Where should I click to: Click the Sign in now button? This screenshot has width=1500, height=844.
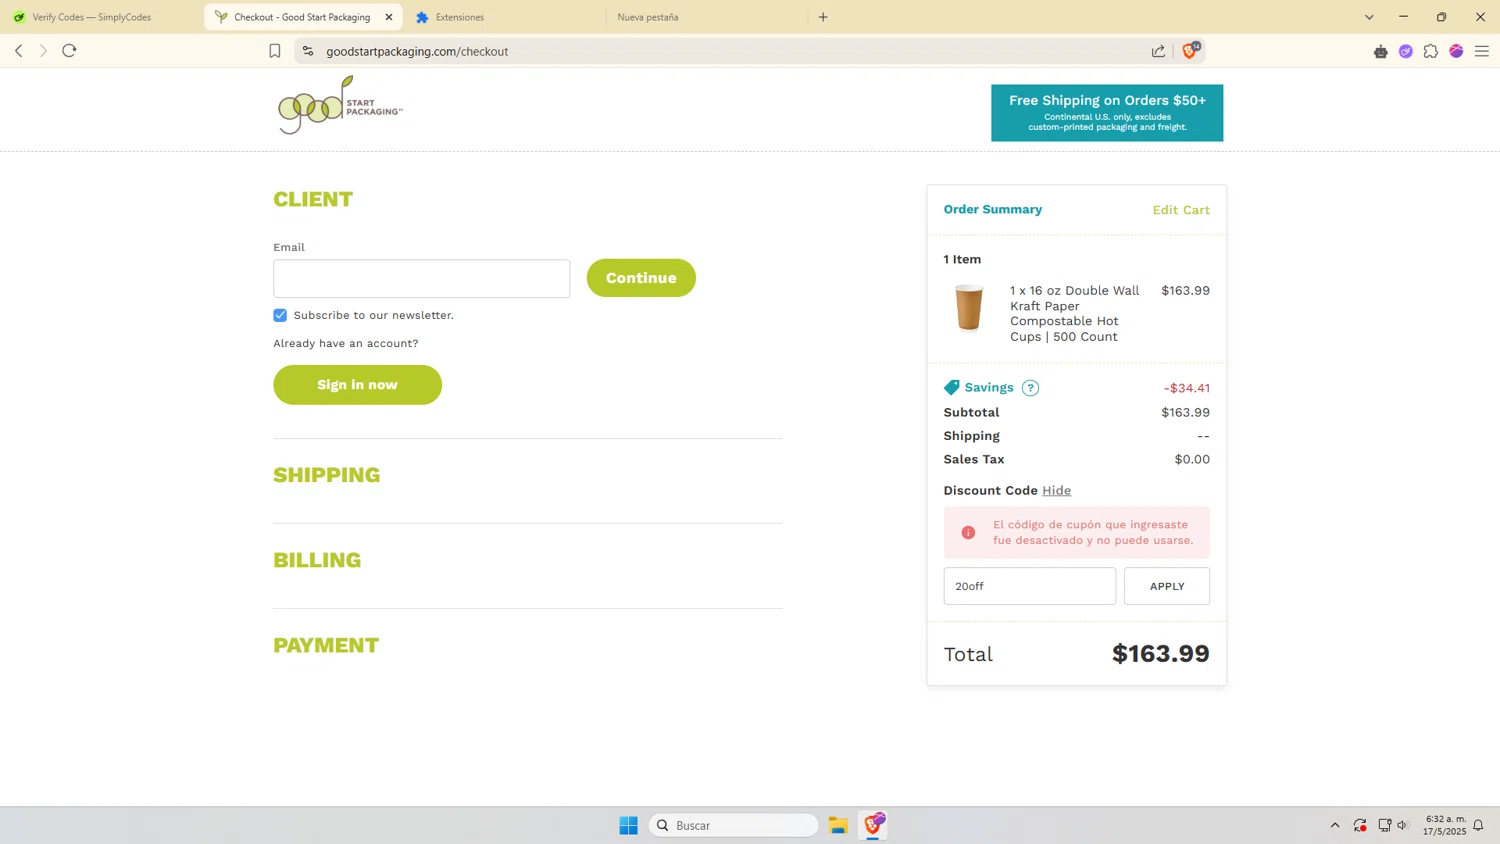357,385
